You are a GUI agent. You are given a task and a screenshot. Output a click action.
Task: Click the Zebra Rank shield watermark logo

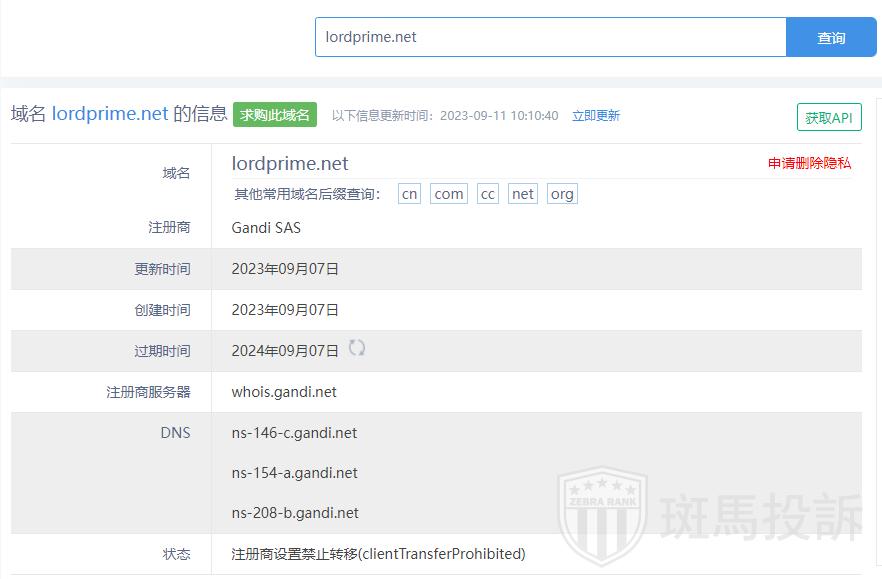point(601,515)
